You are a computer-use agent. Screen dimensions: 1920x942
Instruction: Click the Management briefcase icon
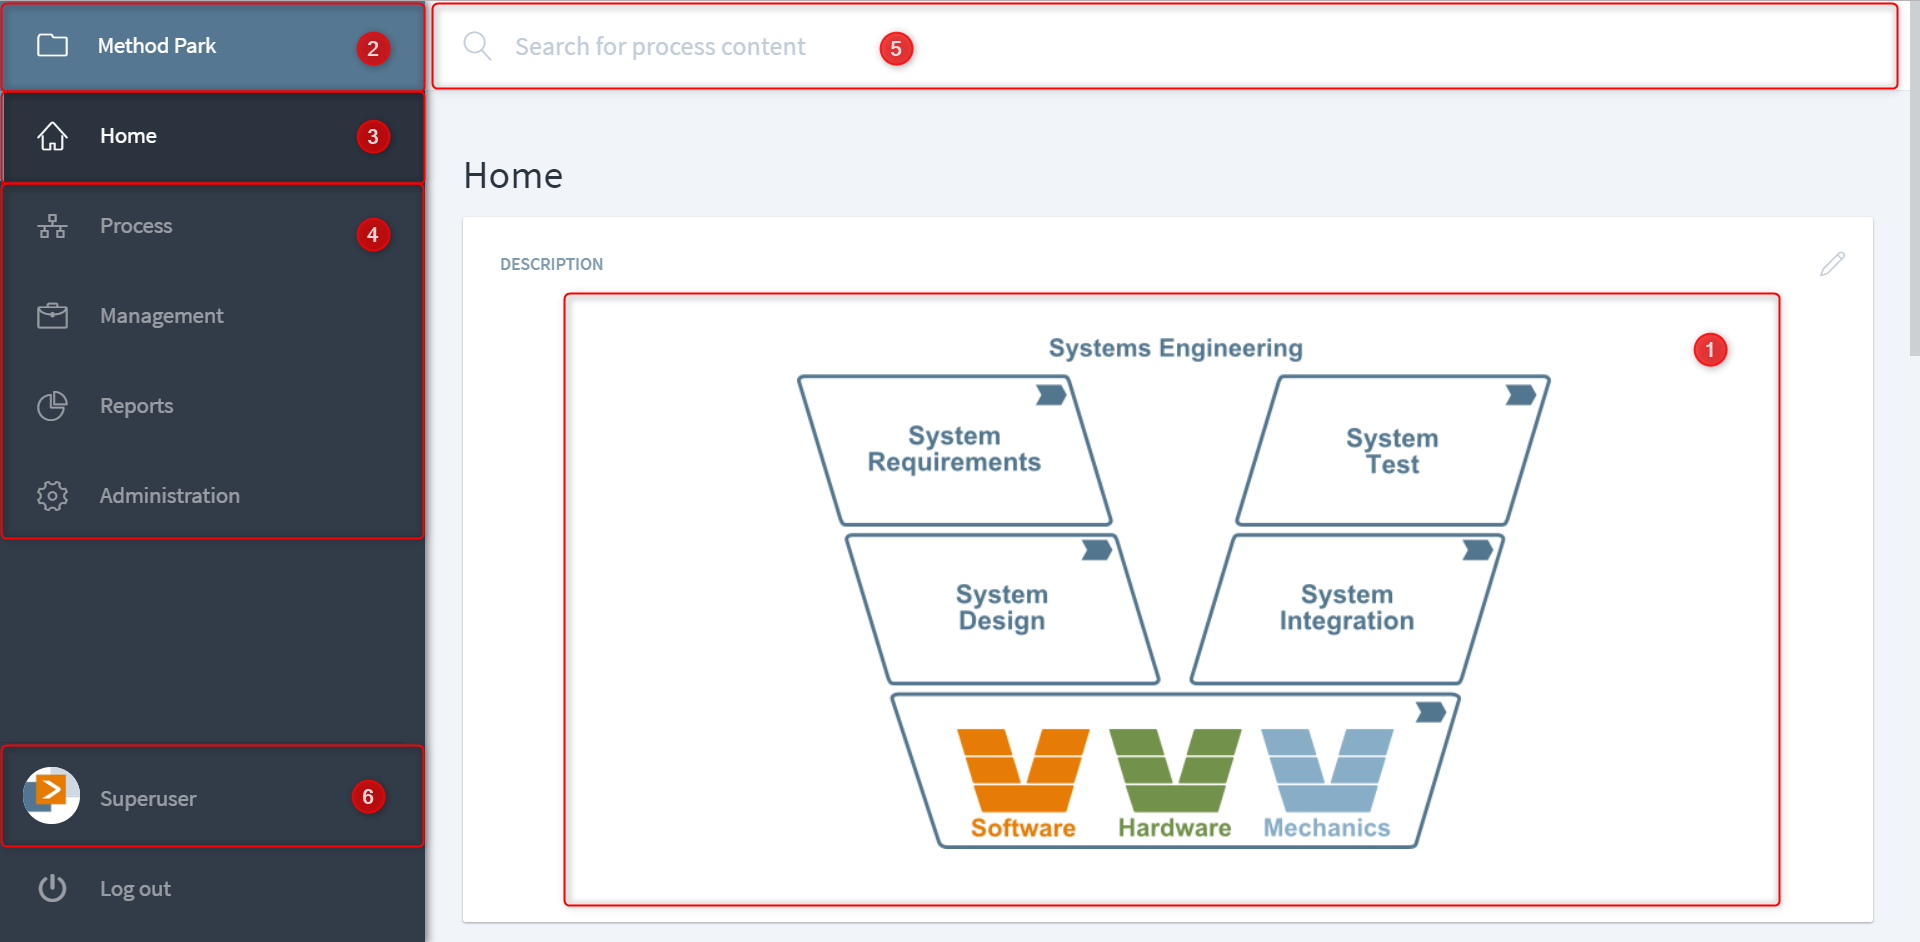tap(52, 316)
